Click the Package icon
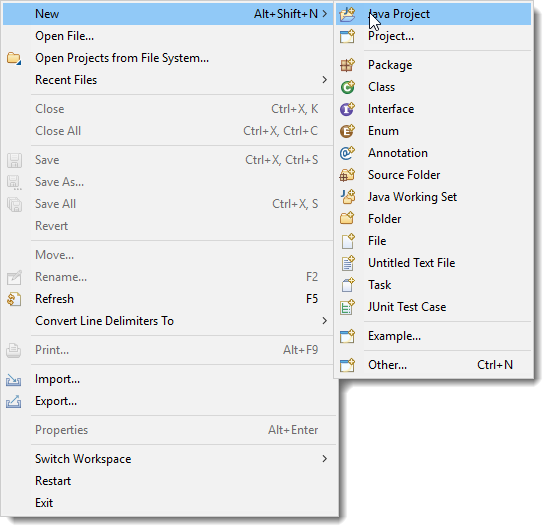Screen dimensions: 549x532 (347, 65)
